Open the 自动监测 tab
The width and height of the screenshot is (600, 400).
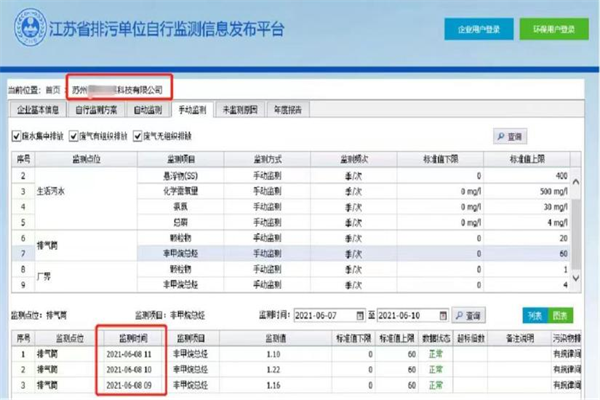[151, 108]
